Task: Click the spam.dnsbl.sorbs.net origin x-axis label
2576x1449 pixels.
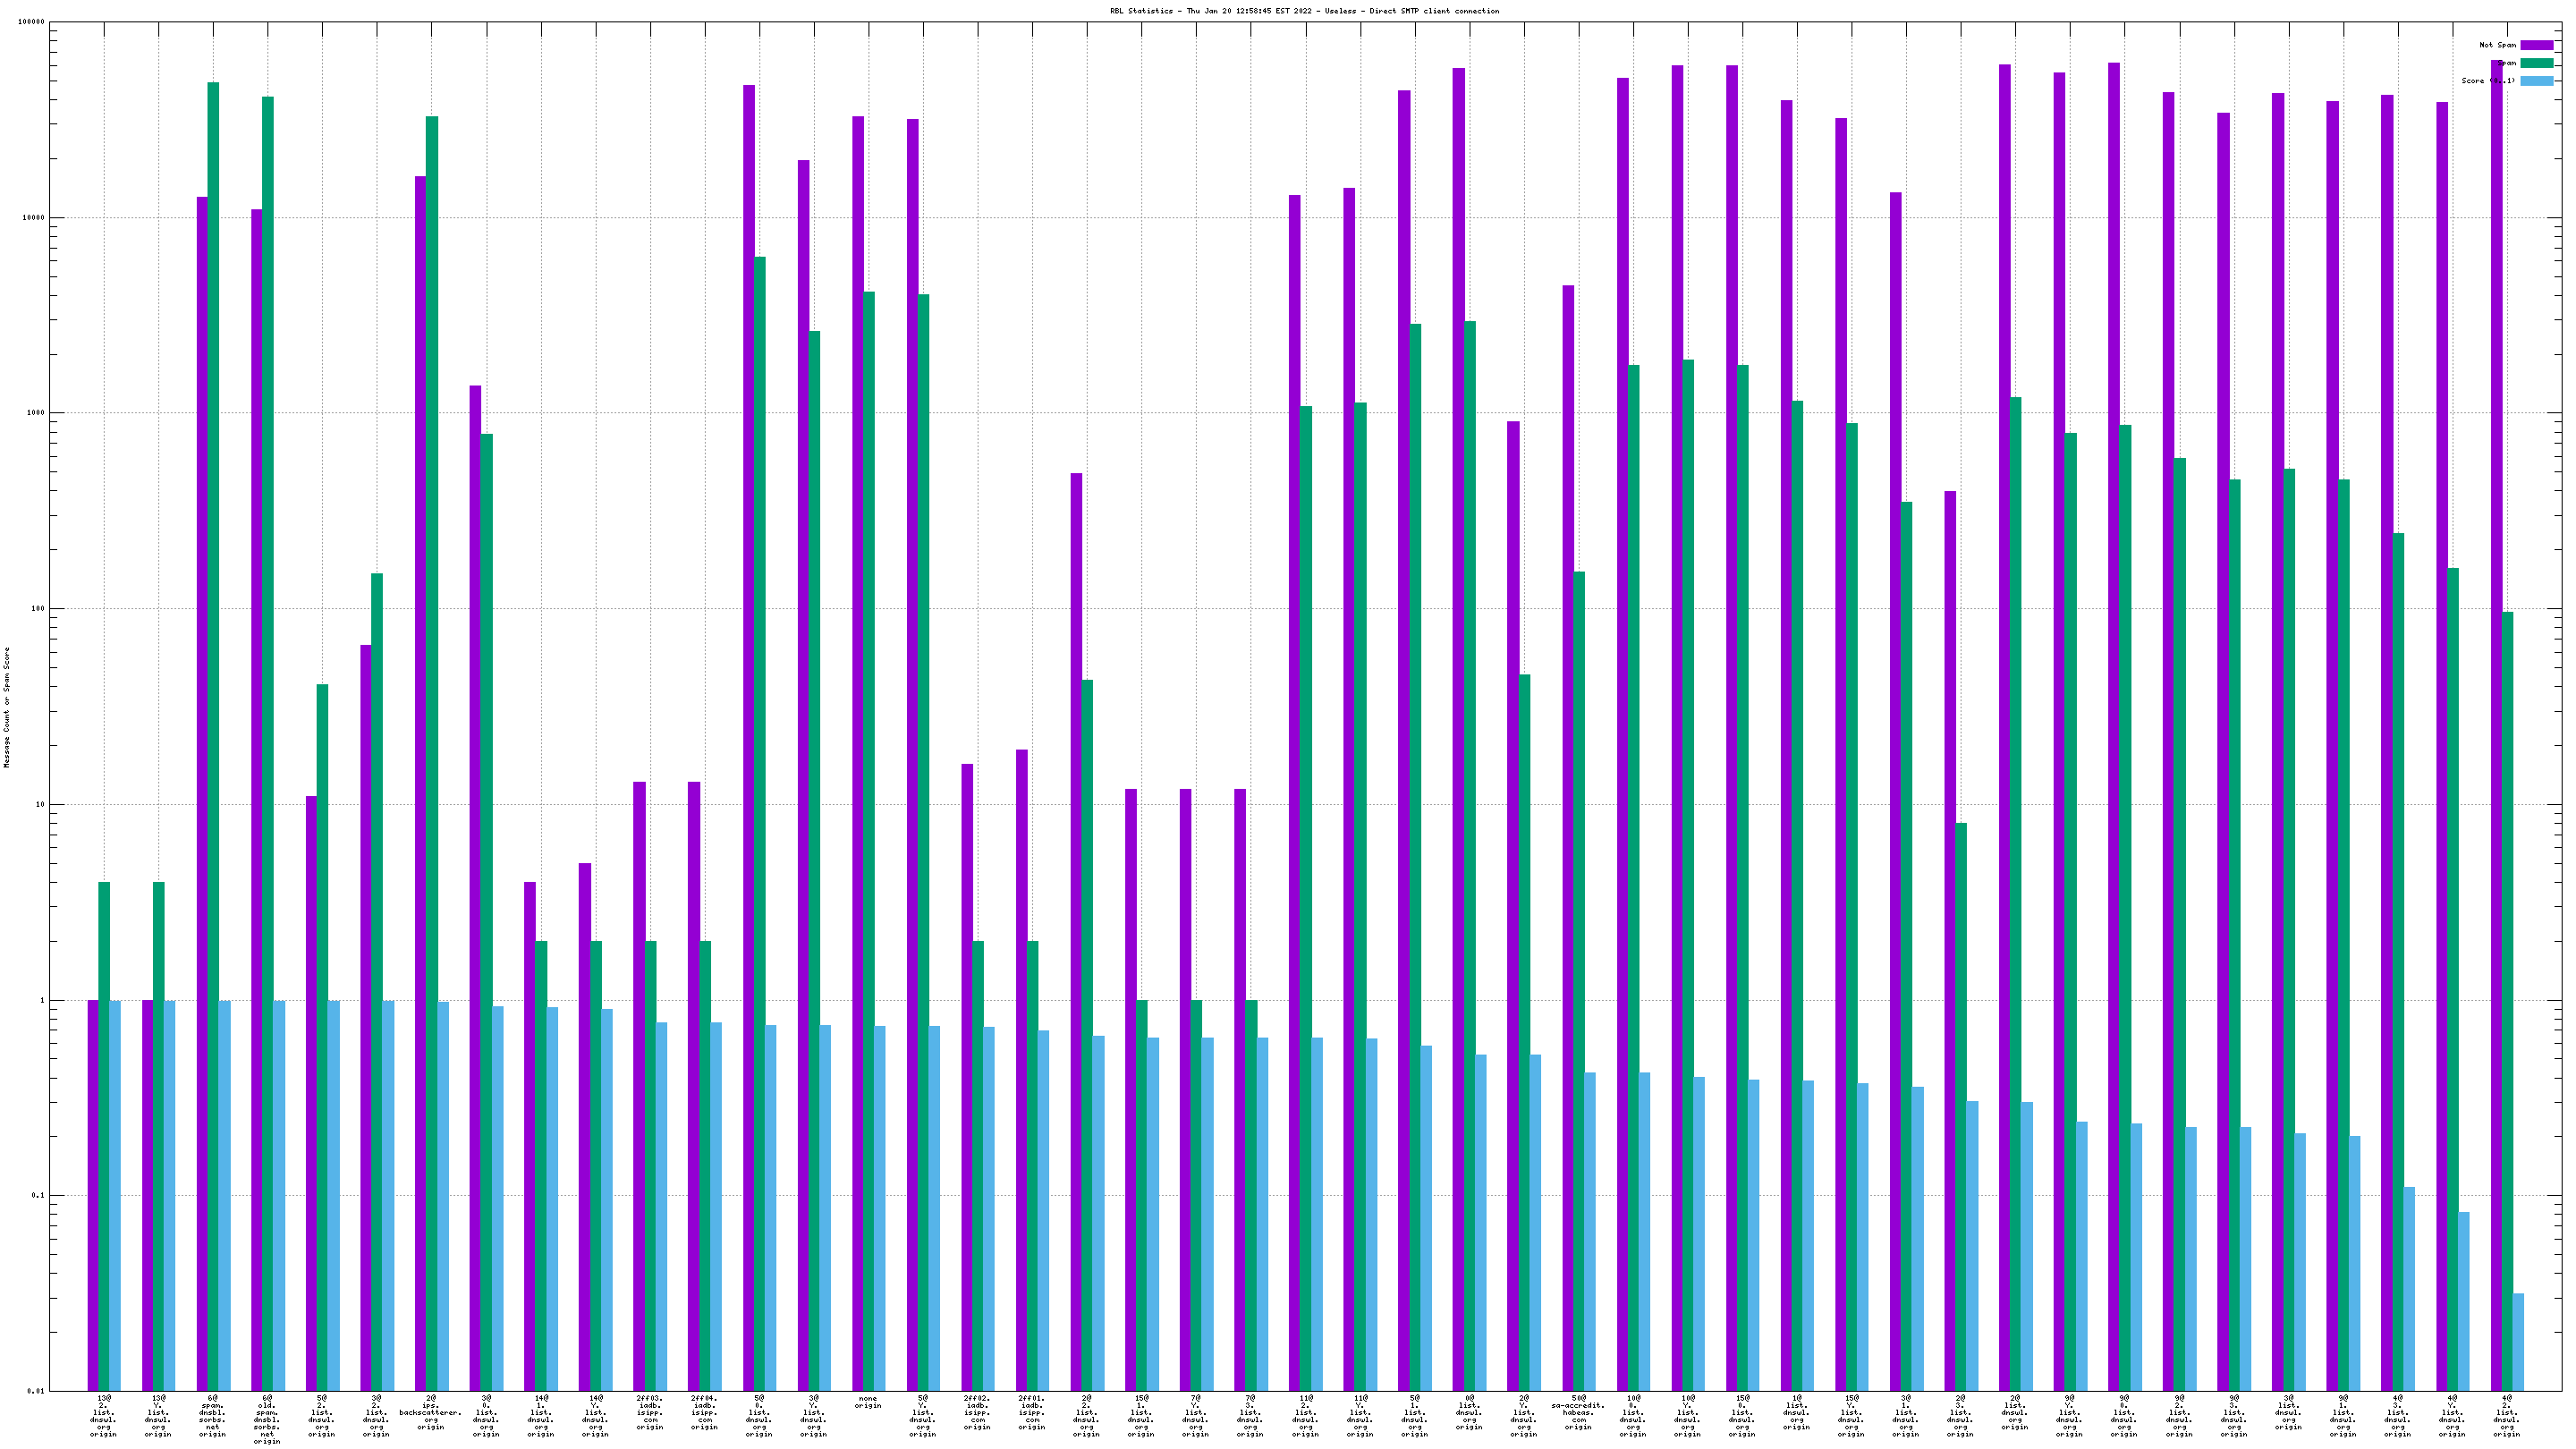Action: click(x=212, y=1416)
